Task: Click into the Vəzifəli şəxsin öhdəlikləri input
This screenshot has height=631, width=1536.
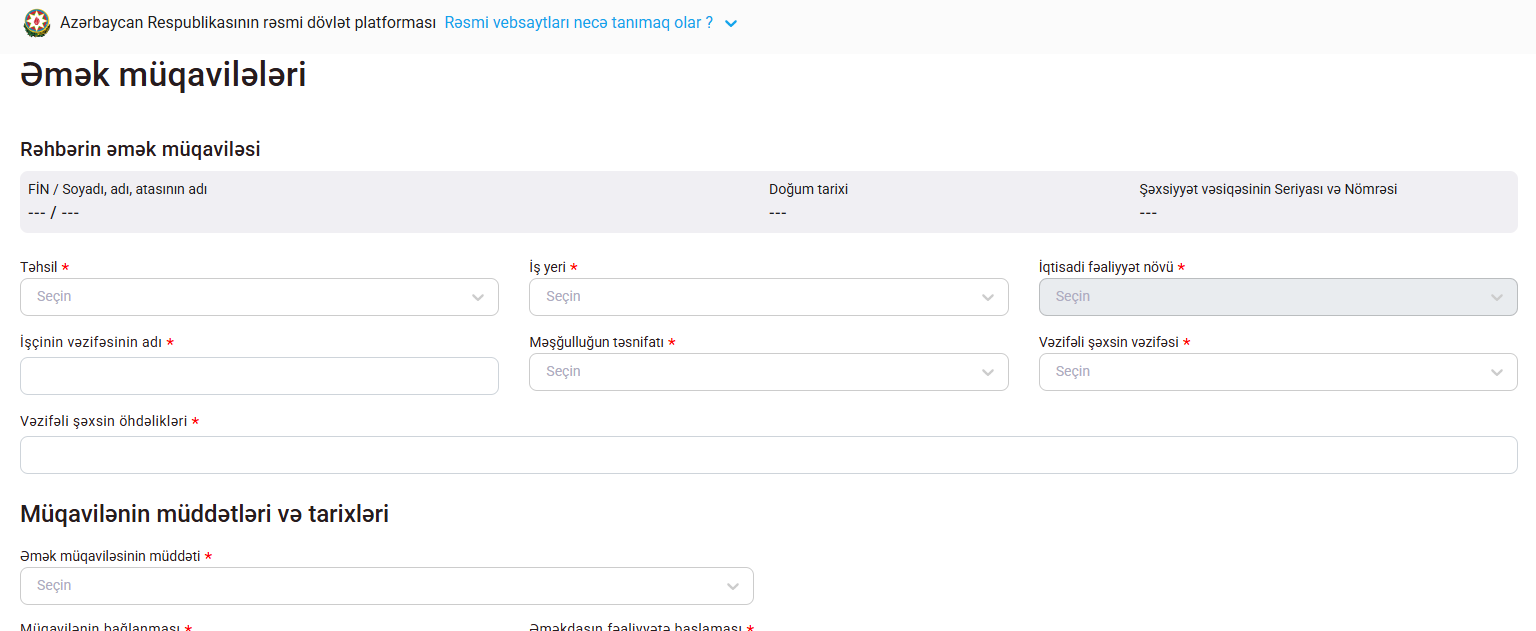Action: 767,455
